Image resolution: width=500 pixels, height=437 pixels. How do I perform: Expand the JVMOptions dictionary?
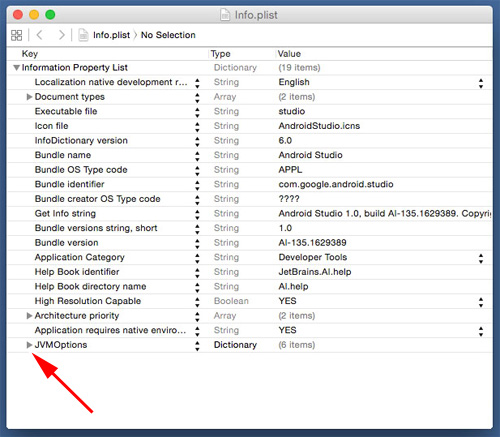tap(29, 345)
